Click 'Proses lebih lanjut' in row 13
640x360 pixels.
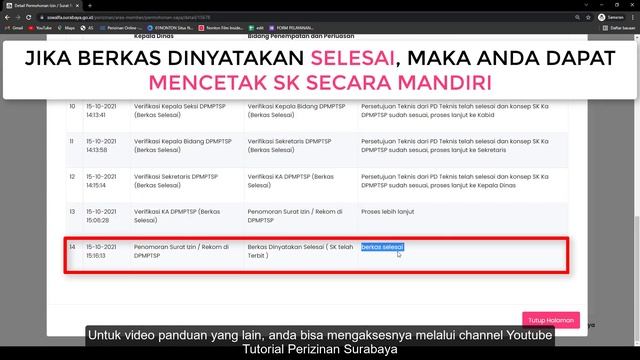pyautogui.click(x=387, y=211)
